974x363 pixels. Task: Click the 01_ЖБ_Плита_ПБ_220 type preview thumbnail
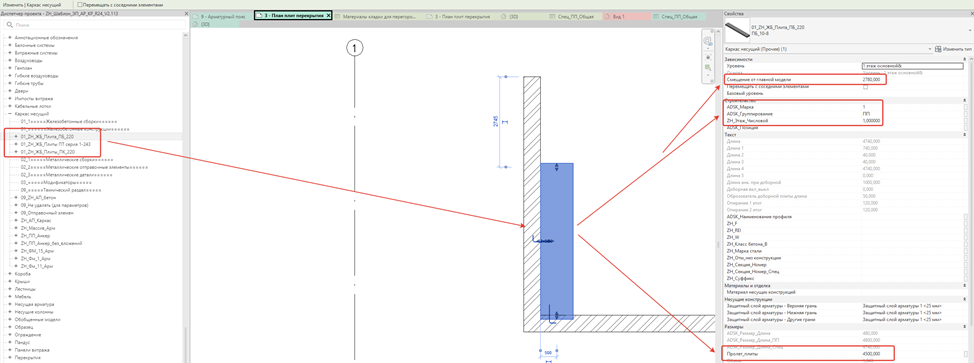tap(736, 30)
